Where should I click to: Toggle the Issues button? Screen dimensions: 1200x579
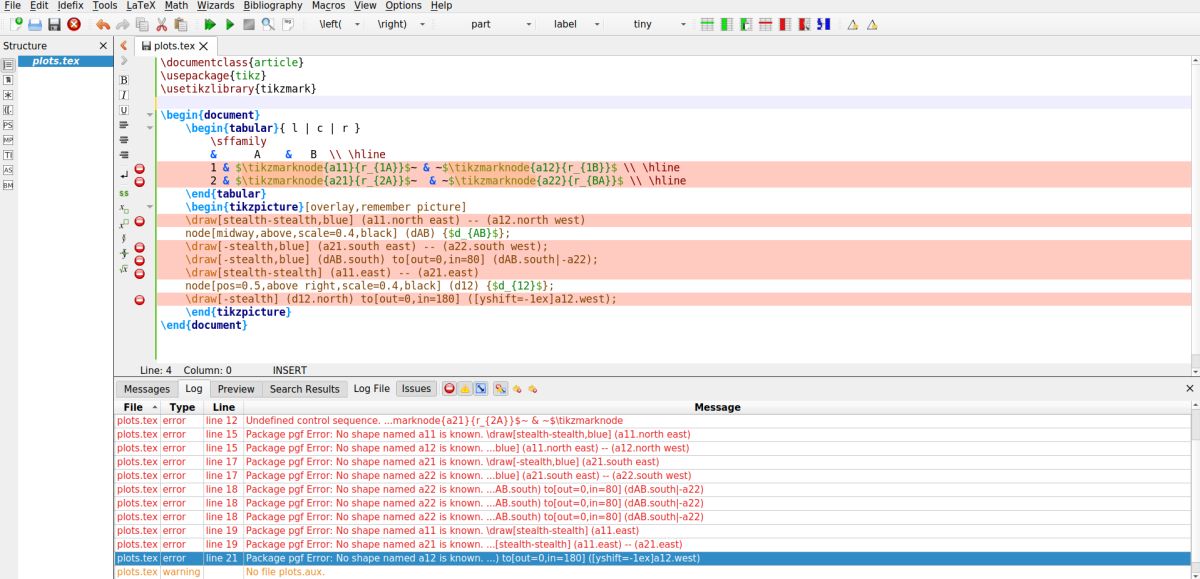[x=416, y=389]
